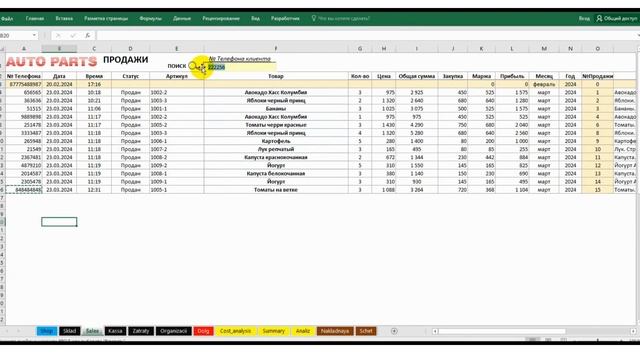Switch to the Analiz sheet tab
The image size is (640, 360).
[x=303, y=331]
